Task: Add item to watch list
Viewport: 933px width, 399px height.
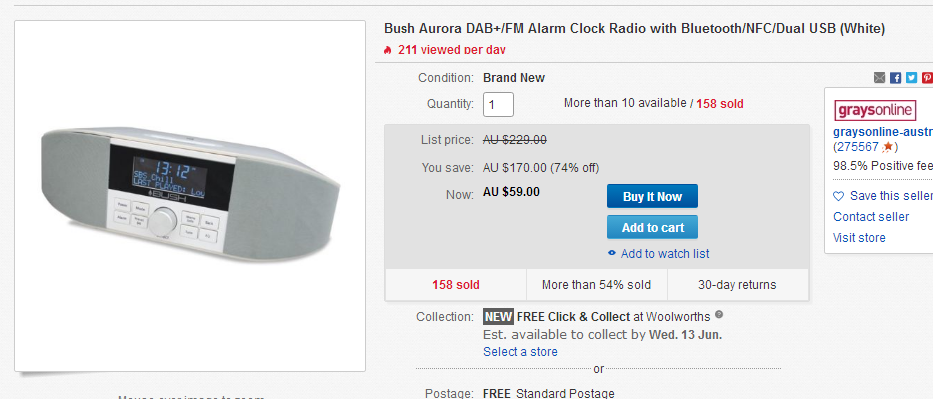Action: point(665,254)
